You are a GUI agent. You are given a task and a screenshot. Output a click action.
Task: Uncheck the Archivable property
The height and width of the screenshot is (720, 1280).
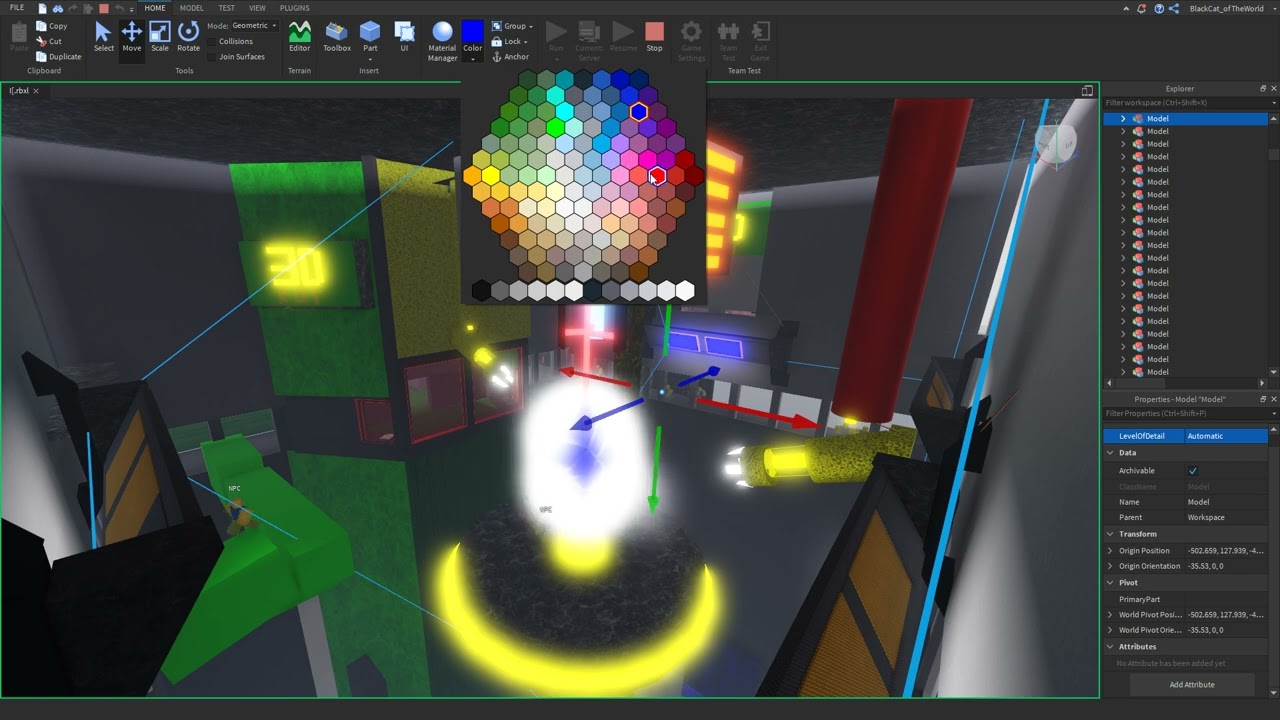pos(1193,471)
